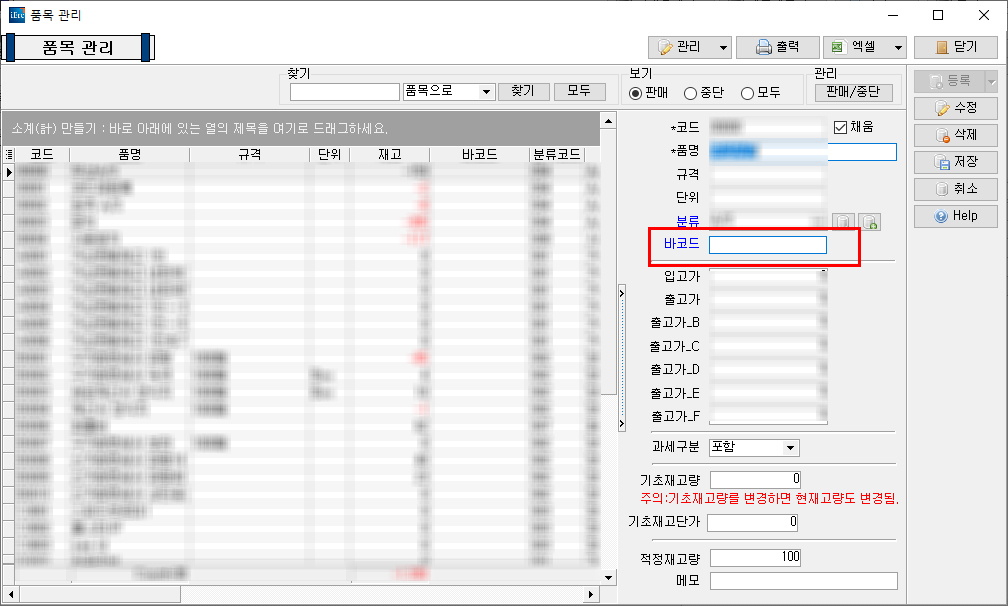Expand the 과세구분 combo box
This screenshot has height=606, width=1008.
tap(790, 448)
